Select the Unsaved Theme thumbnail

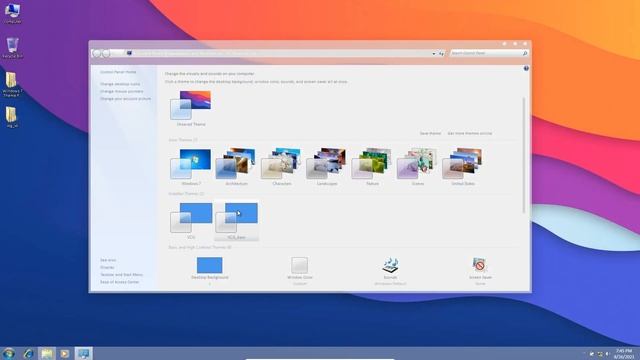(191, 105)
